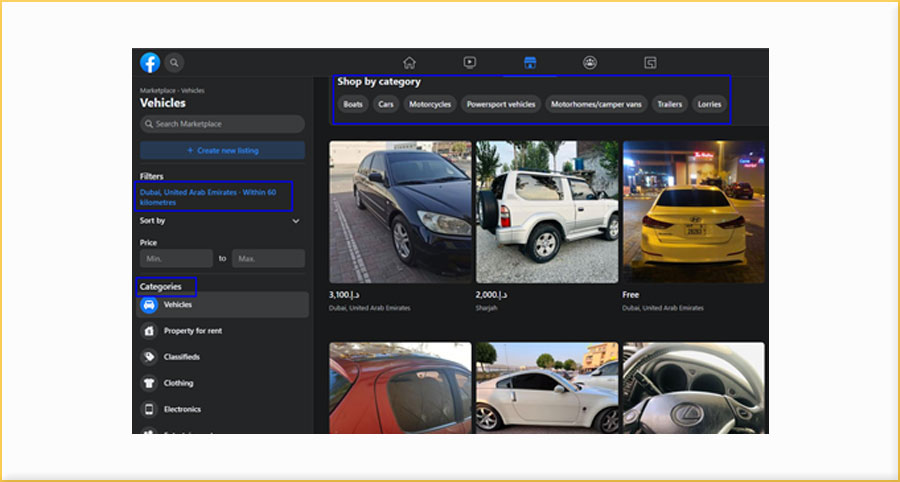The image size is (900, 482).
Task: Click the Vehicles car category icon
Action: click(x=149, y=305)
